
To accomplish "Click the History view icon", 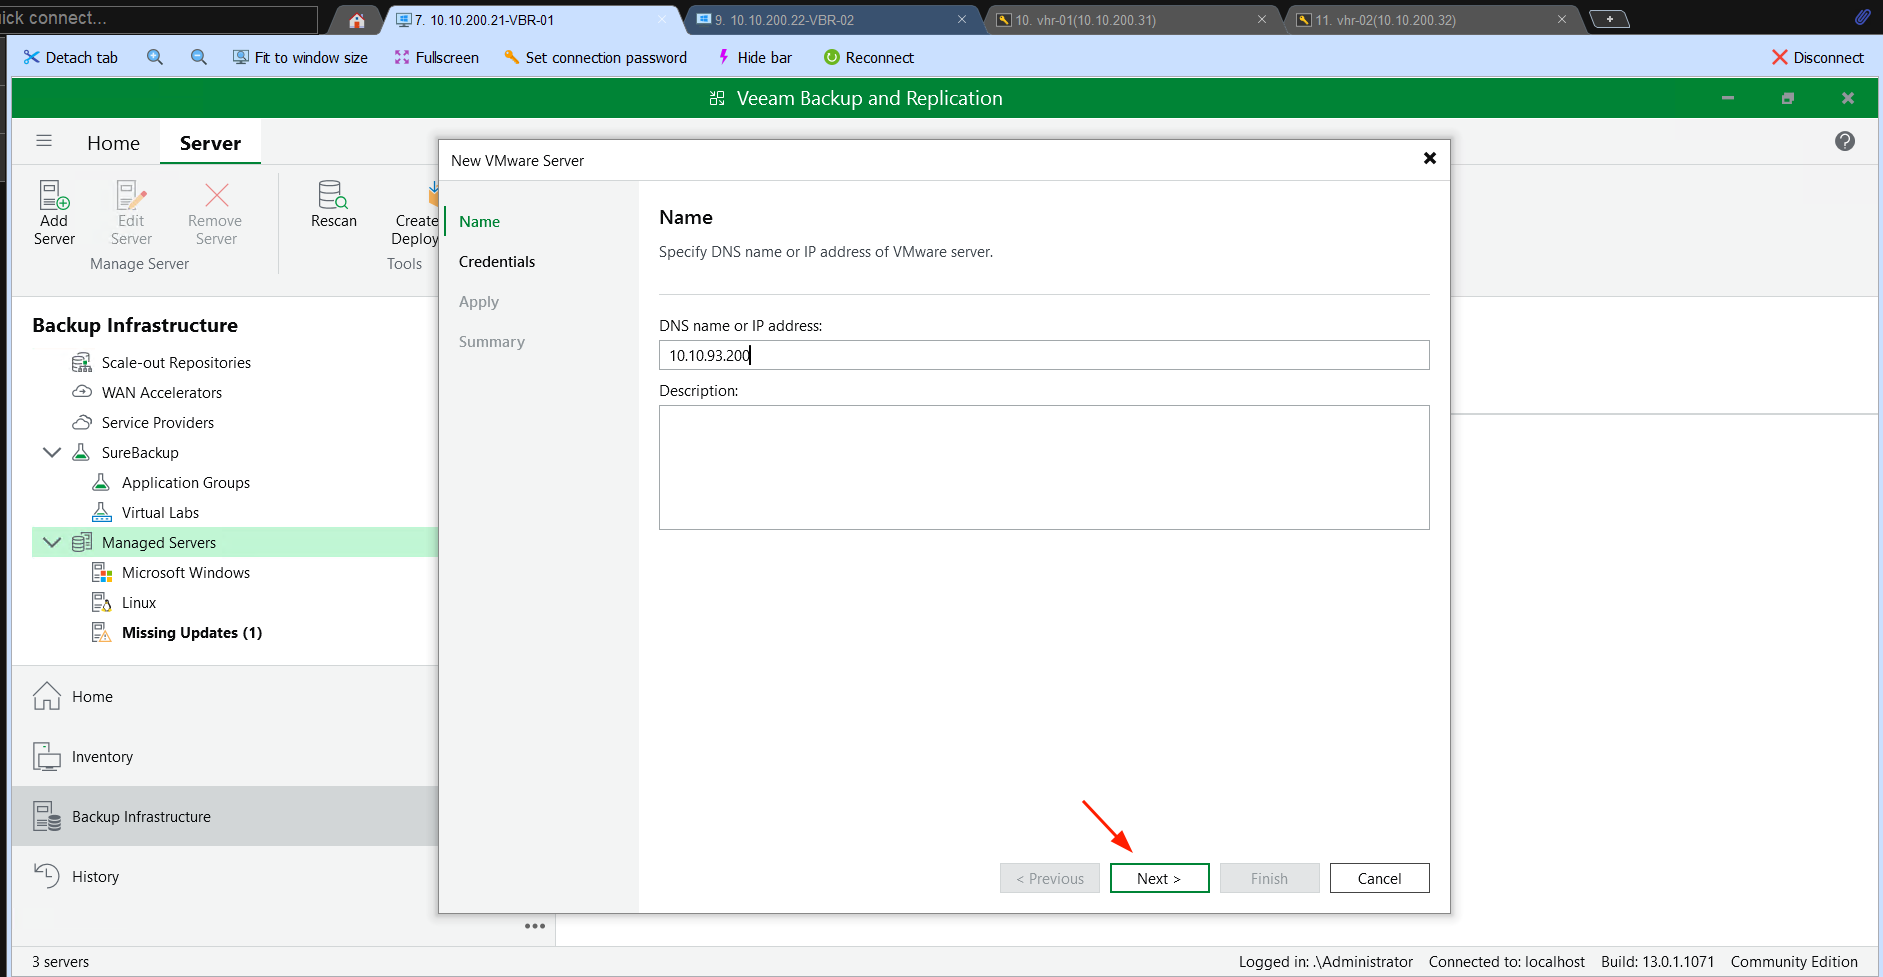I will pyautogui.click(x=47, y=876).
